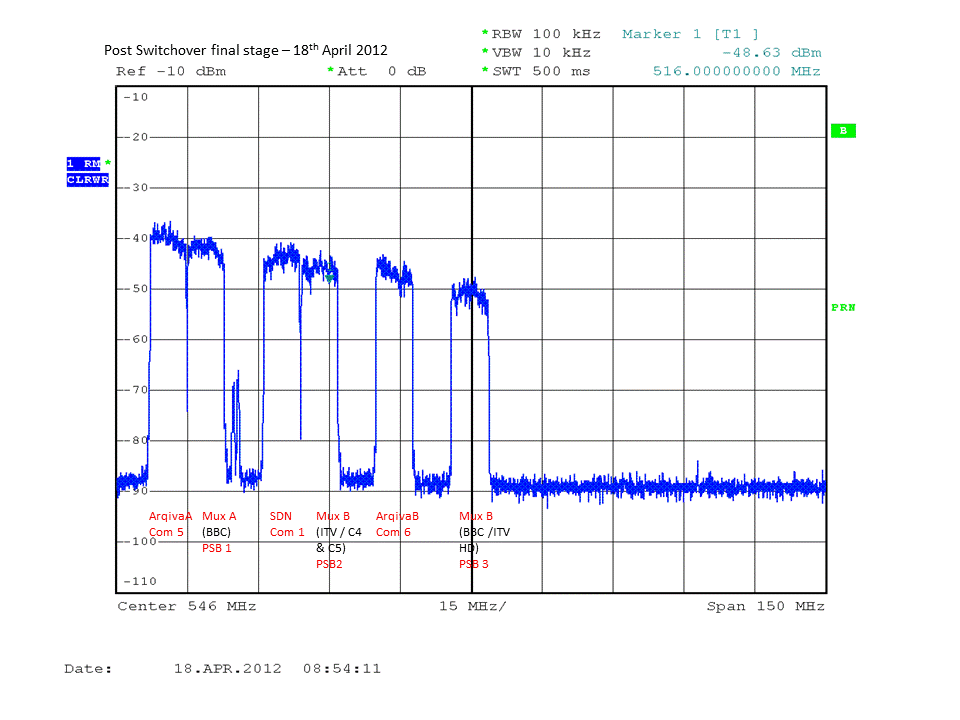Viewport: 960px width, 720px height.
Task: Select the green B screen indicator
Action: pos(843,130)
